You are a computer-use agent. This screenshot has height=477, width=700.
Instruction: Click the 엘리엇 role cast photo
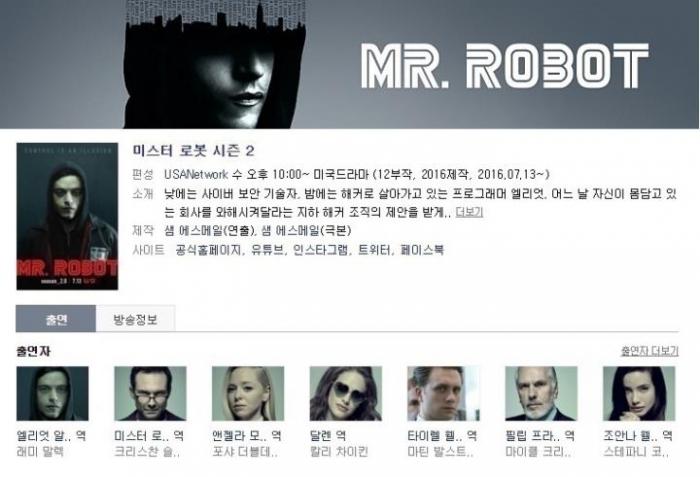[53, 393]
